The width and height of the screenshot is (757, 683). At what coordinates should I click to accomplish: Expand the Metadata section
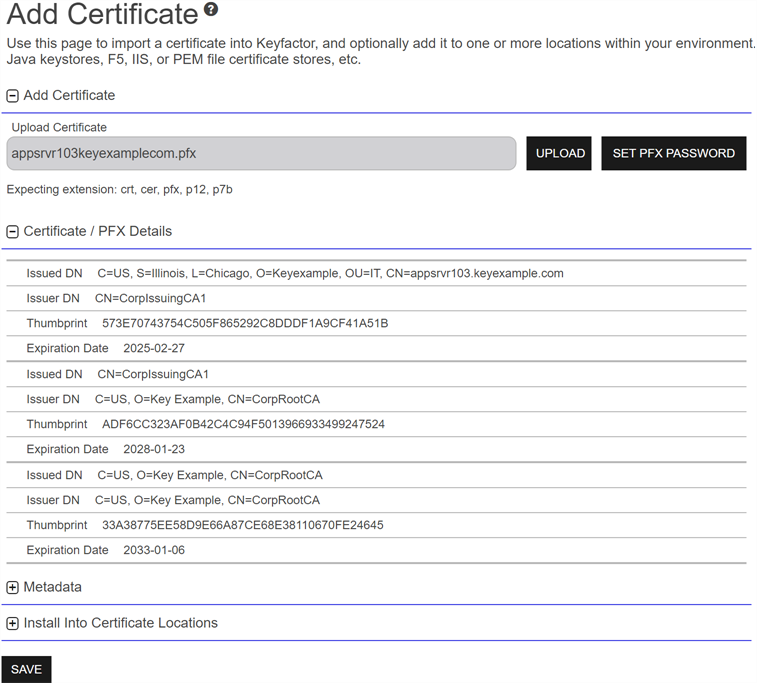click(13, 588)
